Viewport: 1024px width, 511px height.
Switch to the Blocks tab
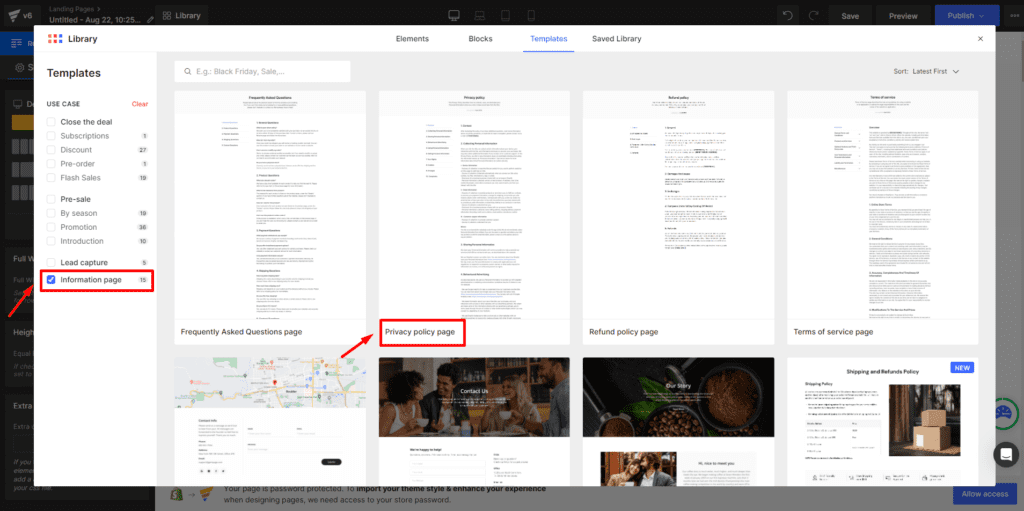click(x=480, y=39)
